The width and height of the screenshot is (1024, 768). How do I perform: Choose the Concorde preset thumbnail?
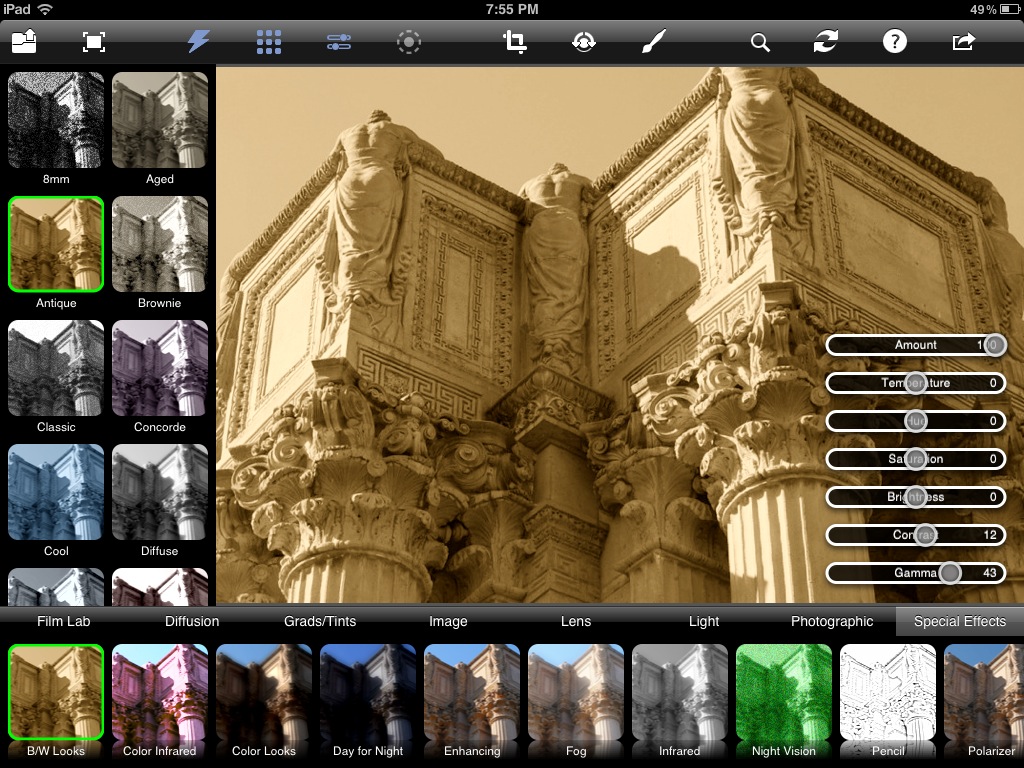[x=160, y=368]
